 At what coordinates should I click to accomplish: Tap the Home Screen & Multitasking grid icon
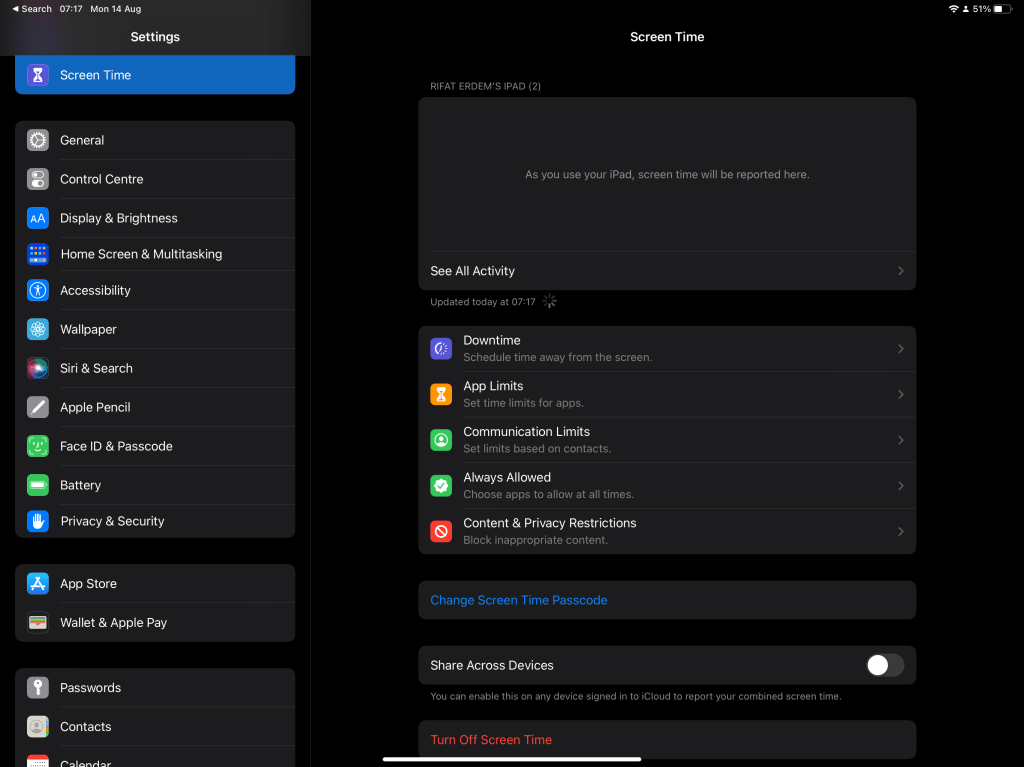point(38,254)
